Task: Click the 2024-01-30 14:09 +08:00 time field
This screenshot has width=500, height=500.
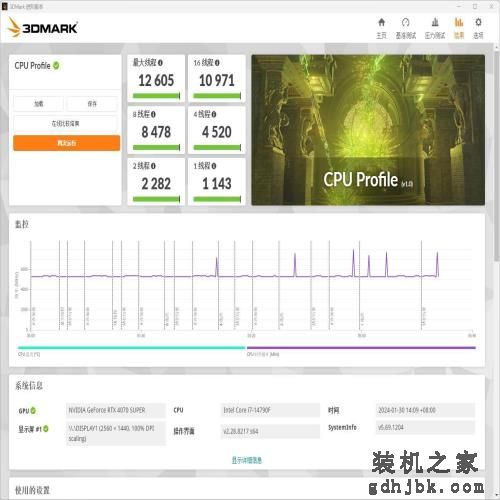Action: click(x=425, y=410)
